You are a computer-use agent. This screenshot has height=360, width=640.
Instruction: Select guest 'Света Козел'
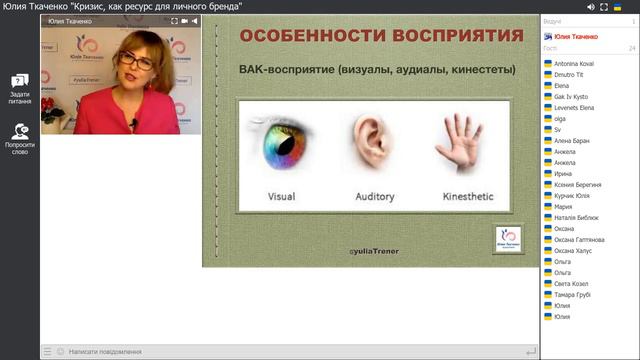coord(571,284)
